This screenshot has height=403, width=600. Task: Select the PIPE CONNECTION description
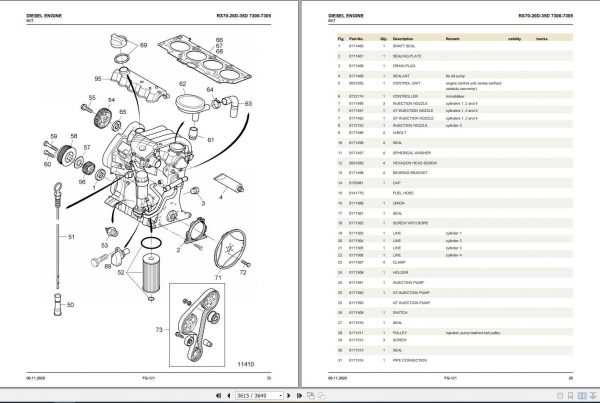[409, 361]
